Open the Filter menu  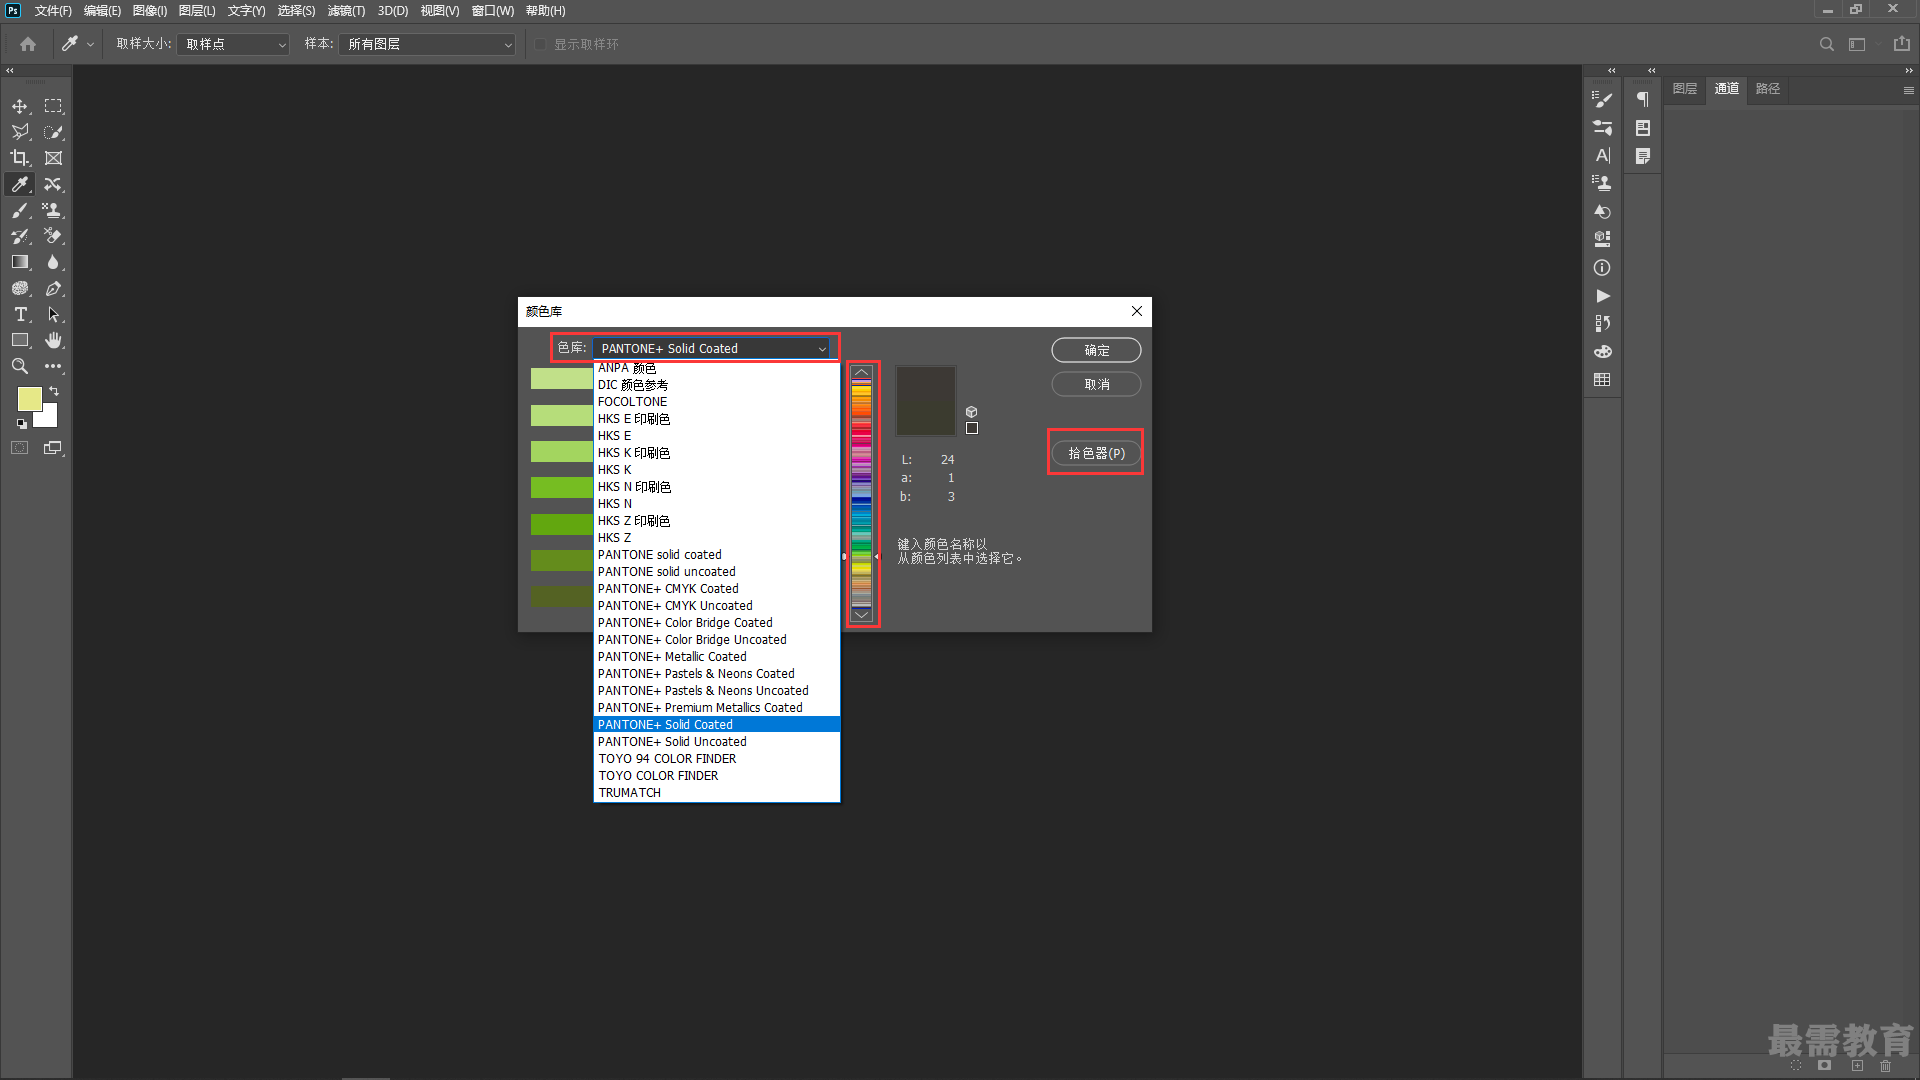[x=346, y=11]
